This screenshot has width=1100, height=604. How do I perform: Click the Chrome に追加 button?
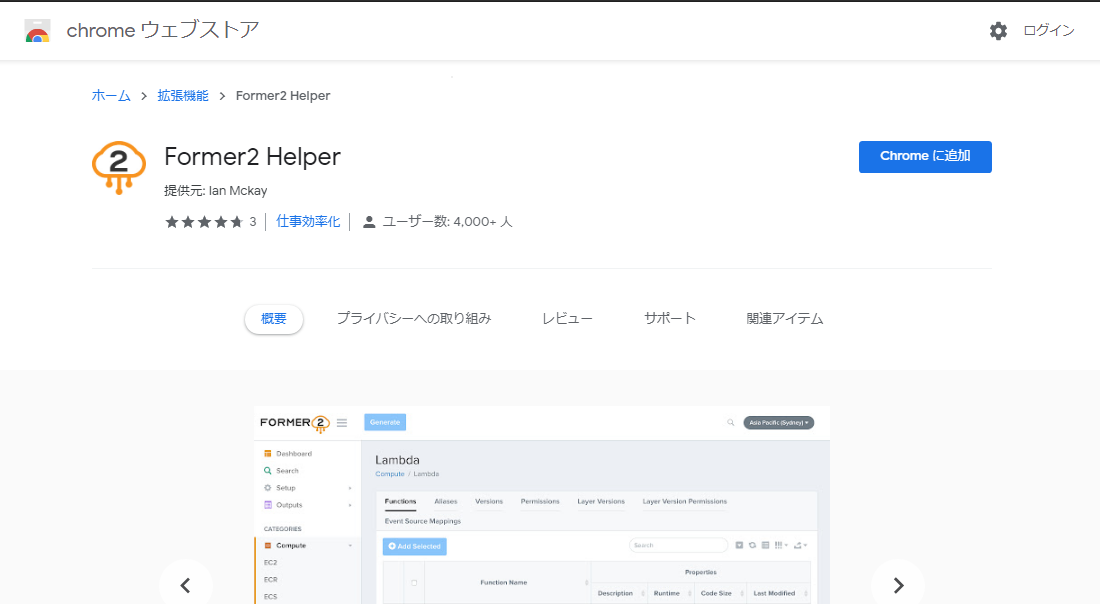point(925,156)
